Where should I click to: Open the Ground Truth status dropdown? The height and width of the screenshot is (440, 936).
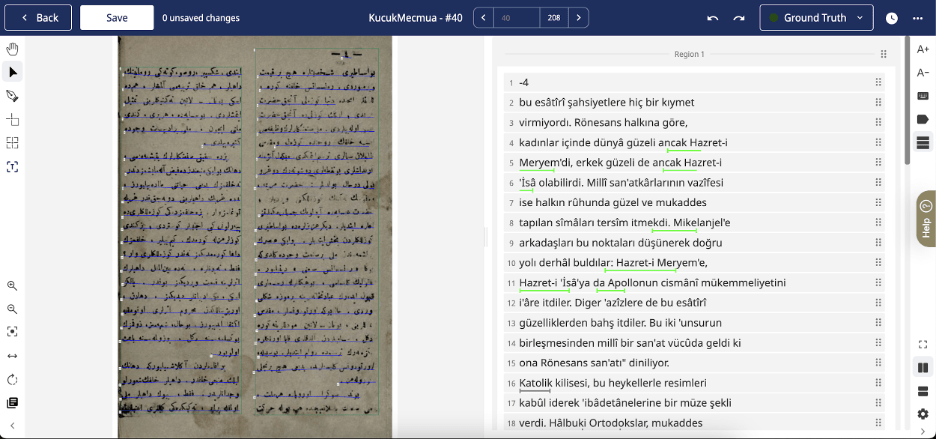pyautogui.click(x=816, y=18)
